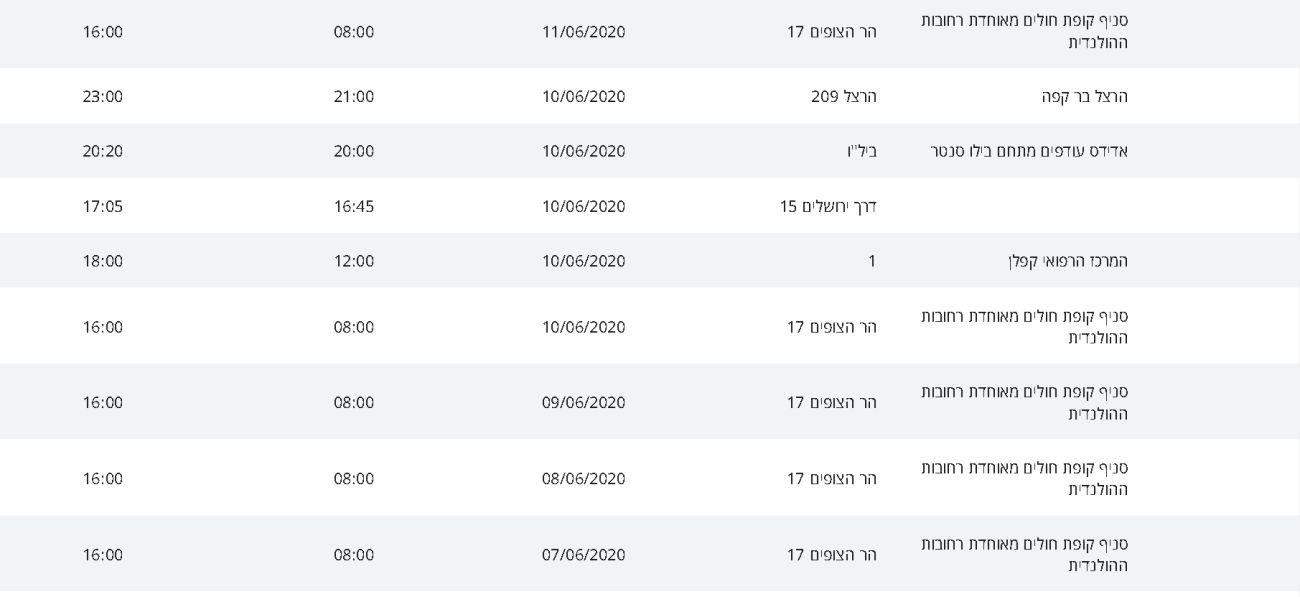Click the 18:00 end time cell
The image size is (1300, 597).
point(103,261)
